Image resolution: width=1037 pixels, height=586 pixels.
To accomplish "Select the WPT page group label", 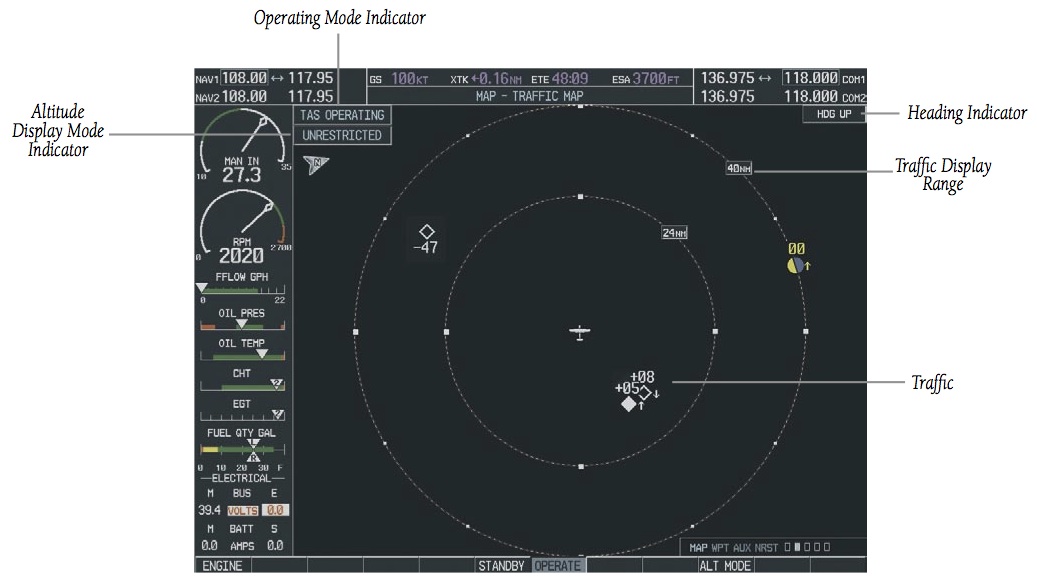I will click(x=720, y=548).
